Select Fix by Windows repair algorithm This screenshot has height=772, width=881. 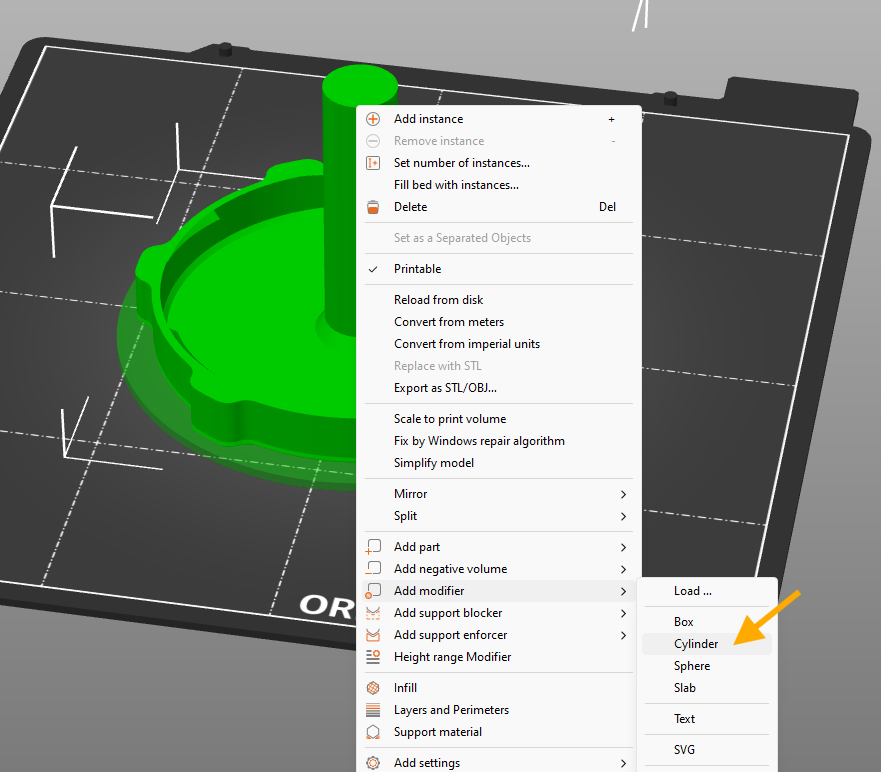tap(479, 441)
